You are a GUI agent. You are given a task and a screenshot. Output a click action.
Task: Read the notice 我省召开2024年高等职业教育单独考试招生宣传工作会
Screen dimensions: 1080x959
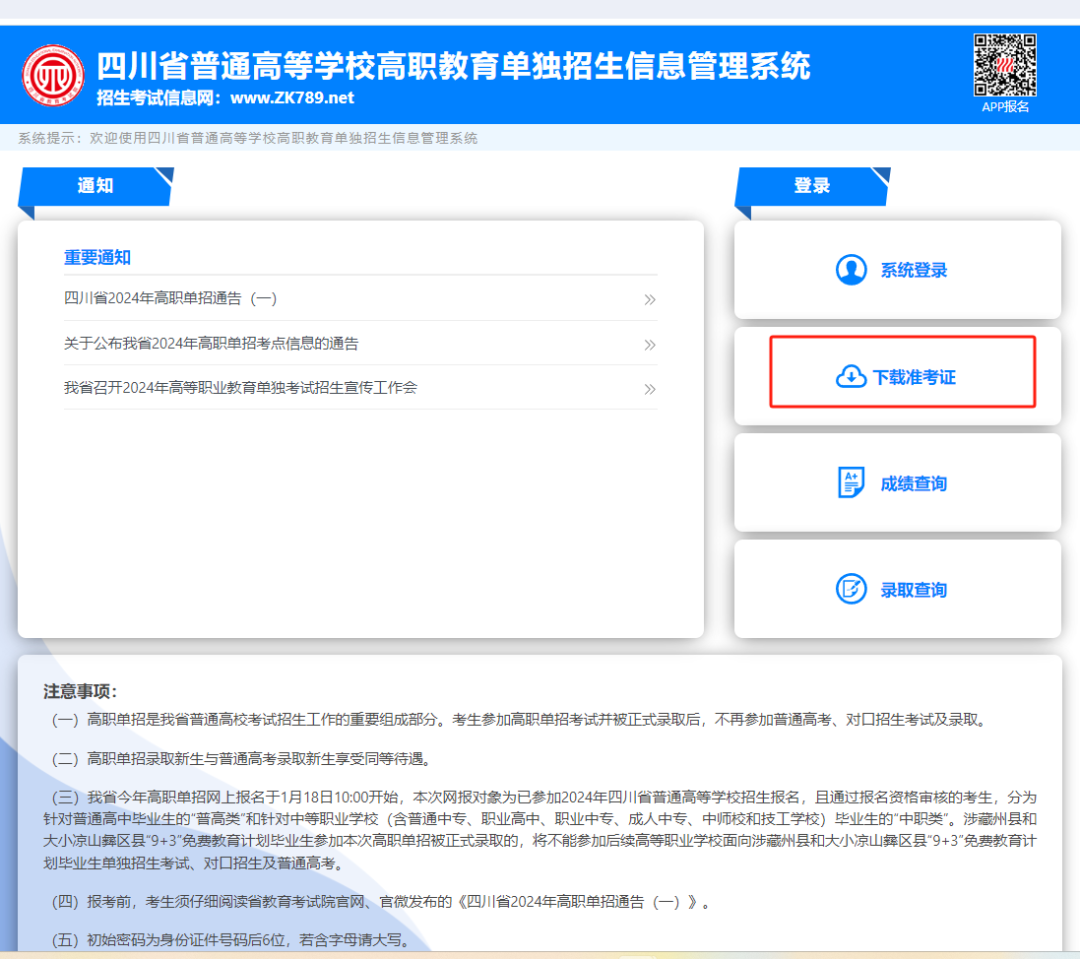(x=240, y=387)
